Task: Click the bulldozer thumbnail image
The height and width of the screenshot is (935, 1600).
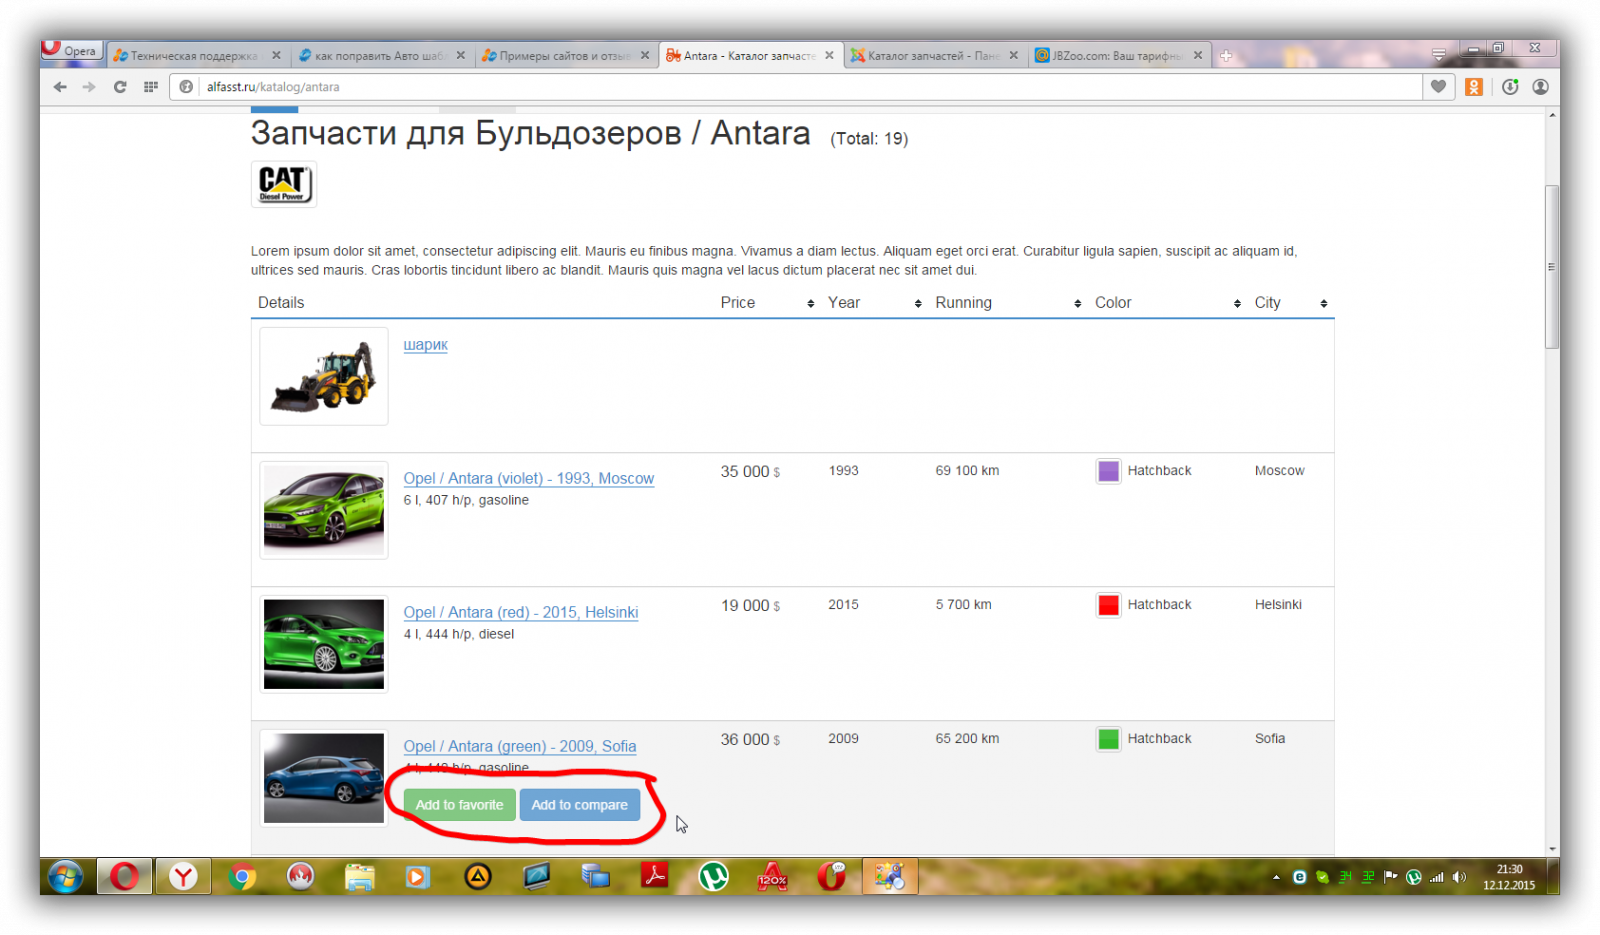Action: tap(324, 377)
